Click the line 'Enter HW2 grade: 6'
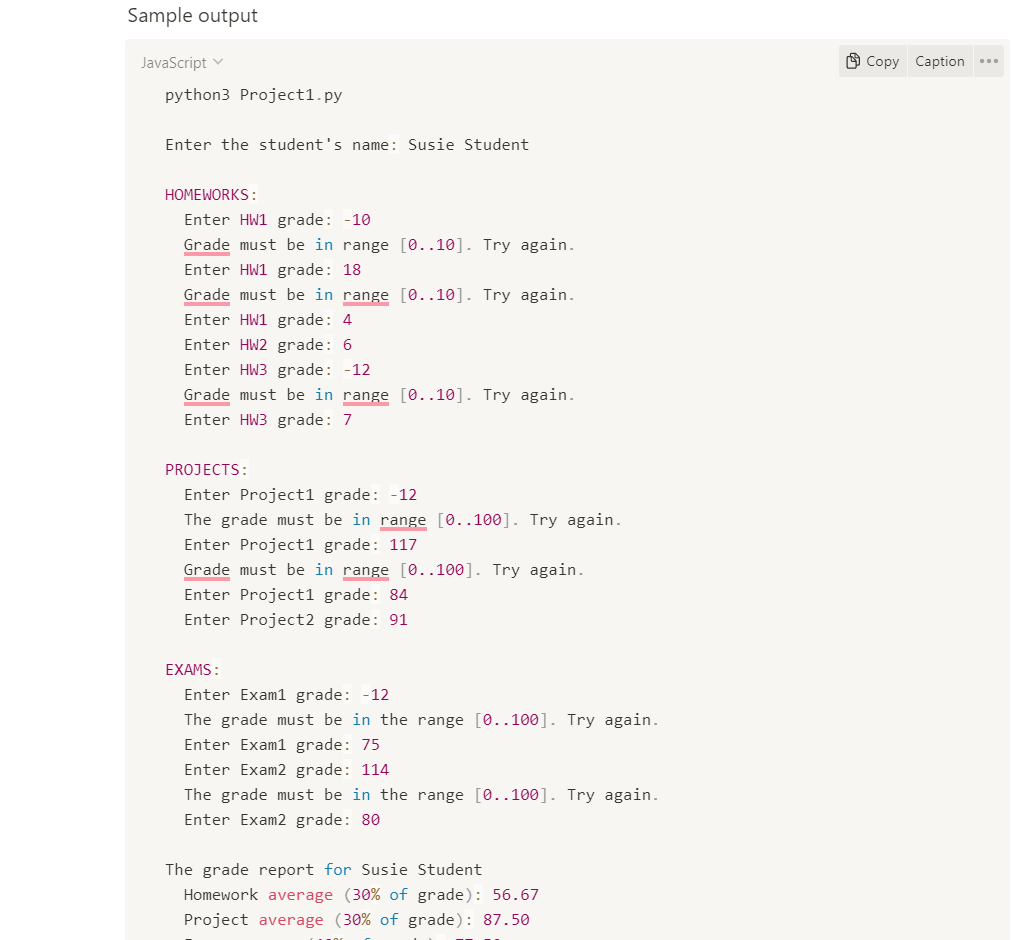 268,344
